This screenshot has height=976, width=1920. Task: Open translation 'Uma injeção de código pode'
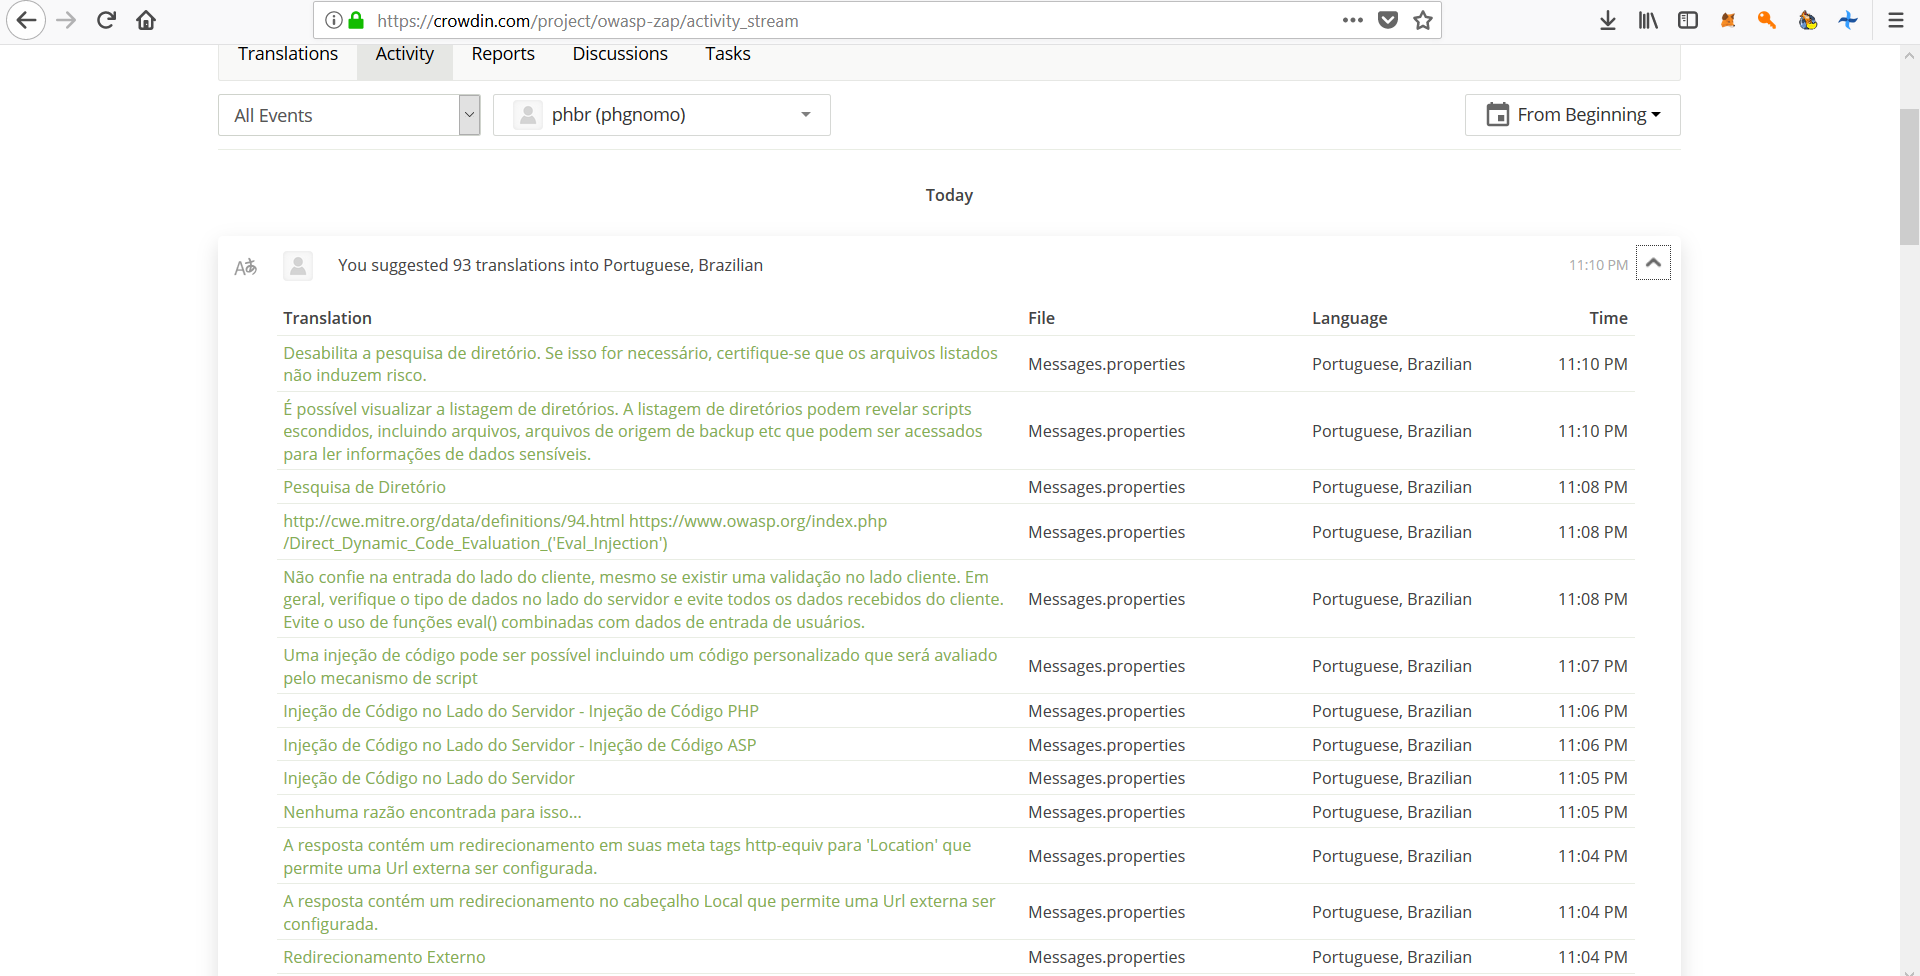click(x=640, y=666)
